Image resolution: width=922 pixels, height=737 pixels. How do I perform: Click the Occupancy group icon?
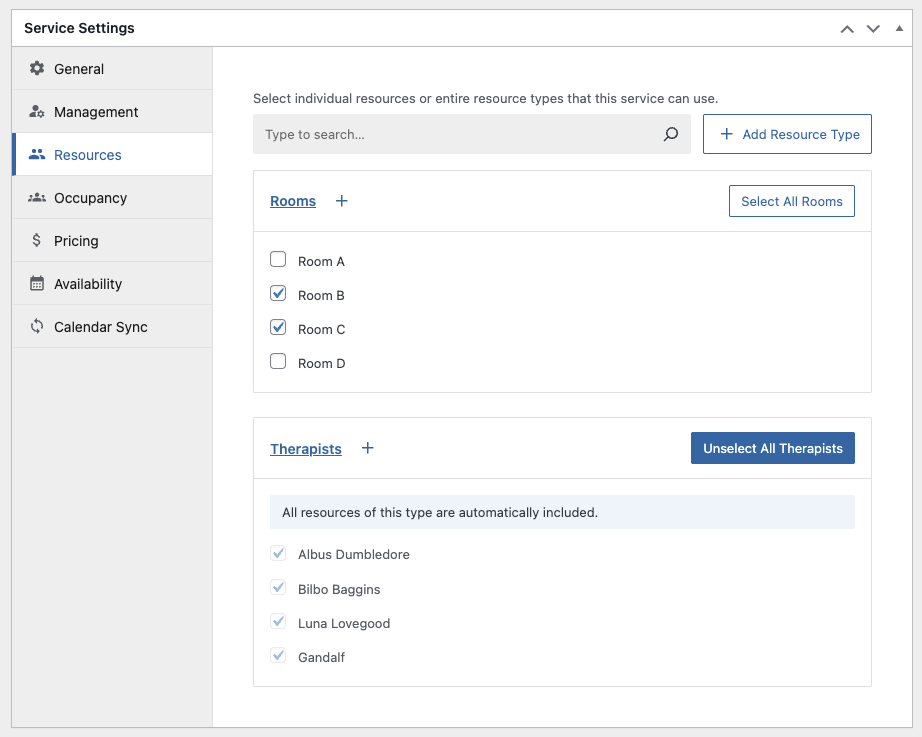37,198
